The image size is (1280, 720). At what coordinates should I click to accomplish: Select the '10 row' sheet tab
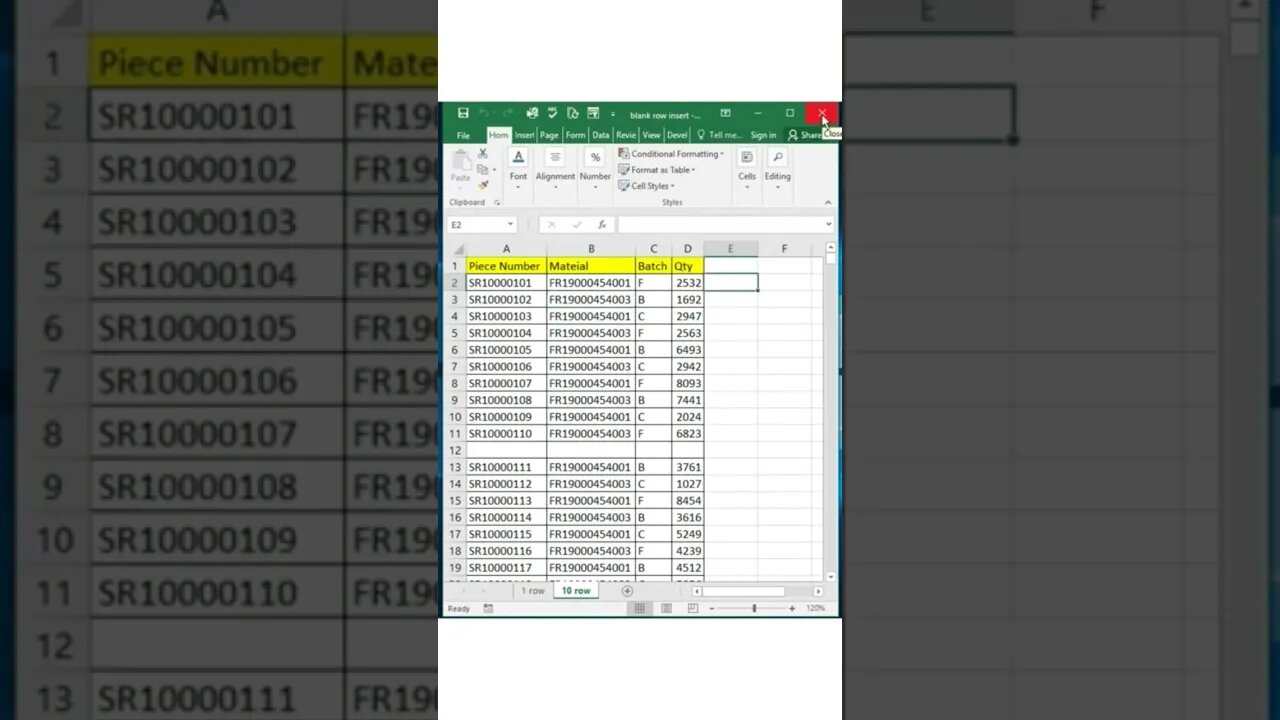pyautogui.click(x=576, y=591)
